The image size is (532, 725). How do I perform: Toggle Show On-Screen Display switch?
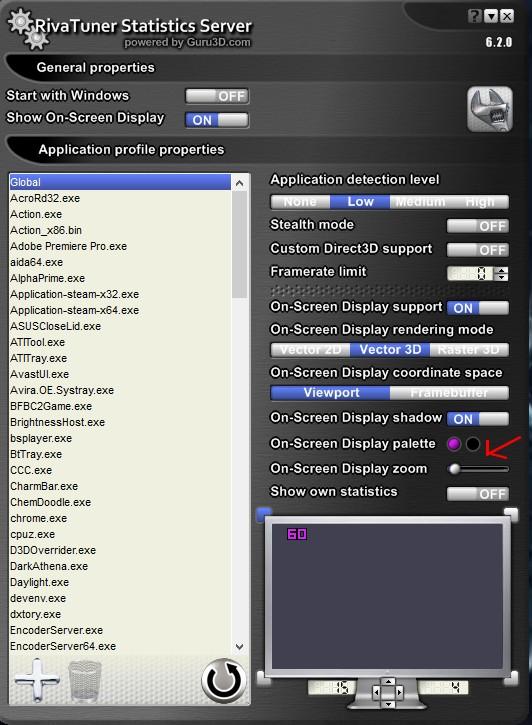point(217,120)
